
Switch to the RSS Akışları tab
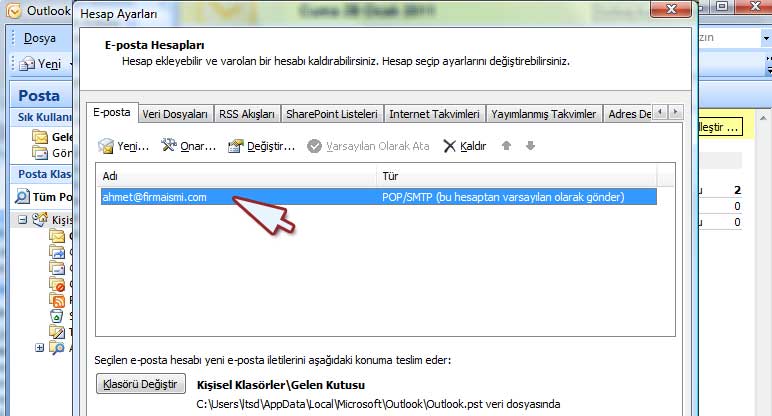(x=247, y=114)
